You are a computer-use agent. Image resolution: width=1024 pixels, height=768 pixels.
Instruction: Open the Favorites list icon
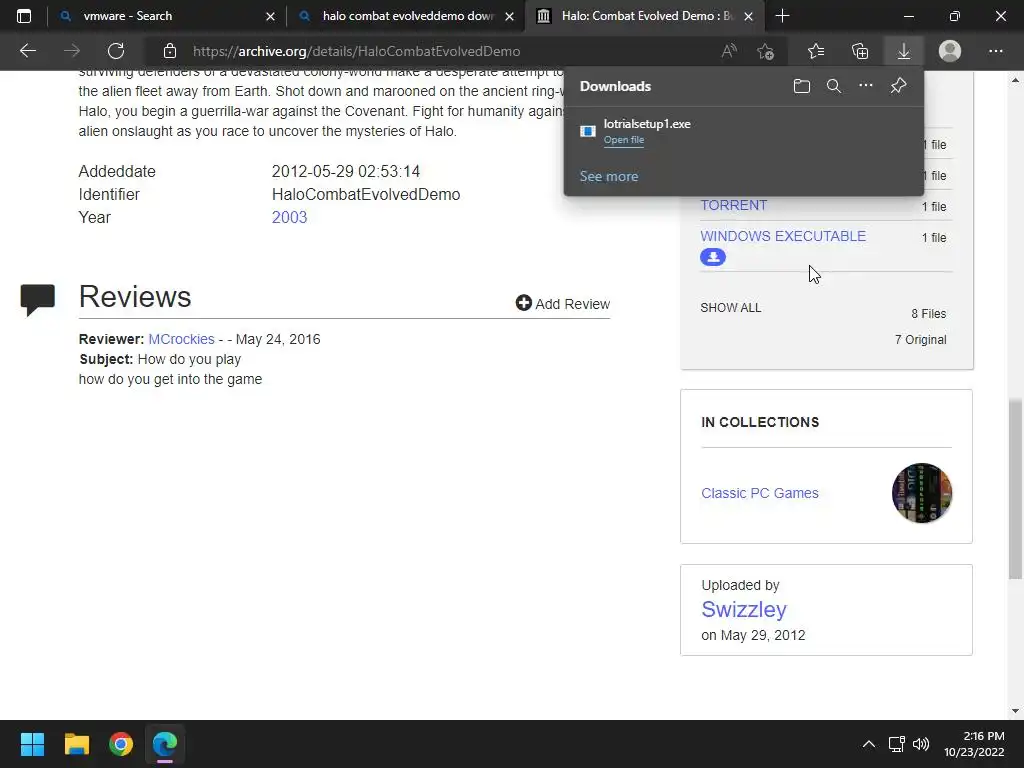(816, 51)
